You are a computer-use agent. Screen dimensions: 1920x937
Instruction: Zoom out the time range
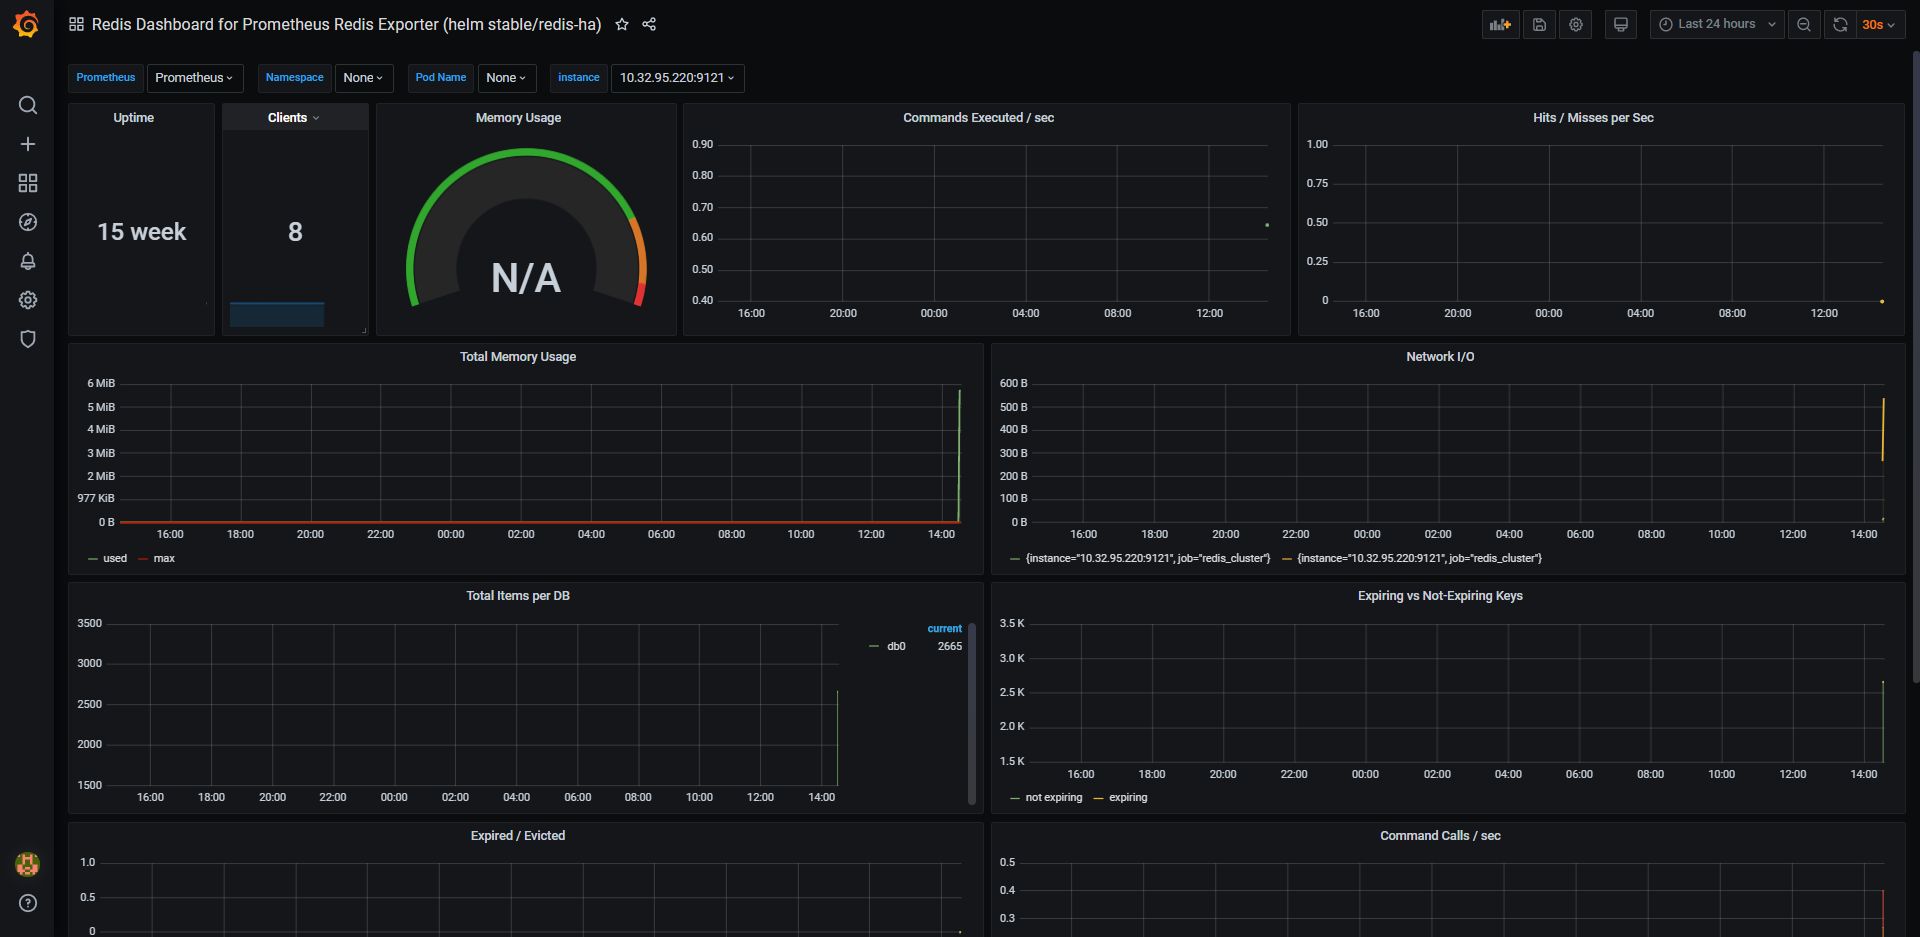[1804, 25]
